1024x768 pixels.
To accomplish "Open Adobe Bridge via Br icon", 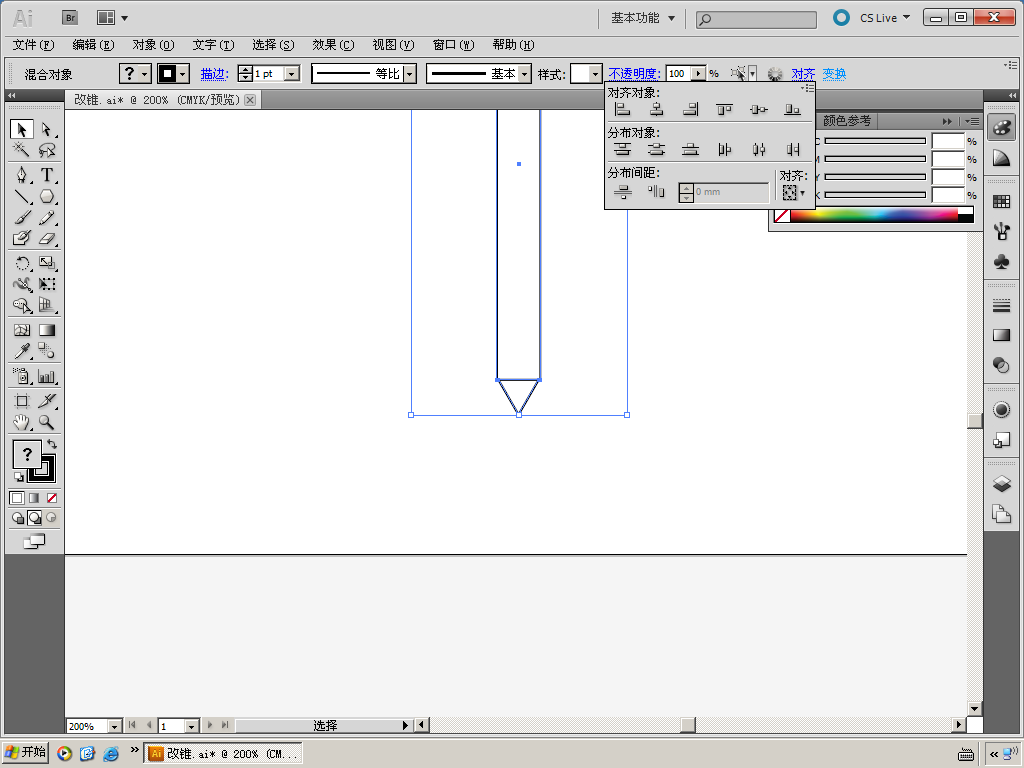I will pyautogui.click(x=70, y=18).
